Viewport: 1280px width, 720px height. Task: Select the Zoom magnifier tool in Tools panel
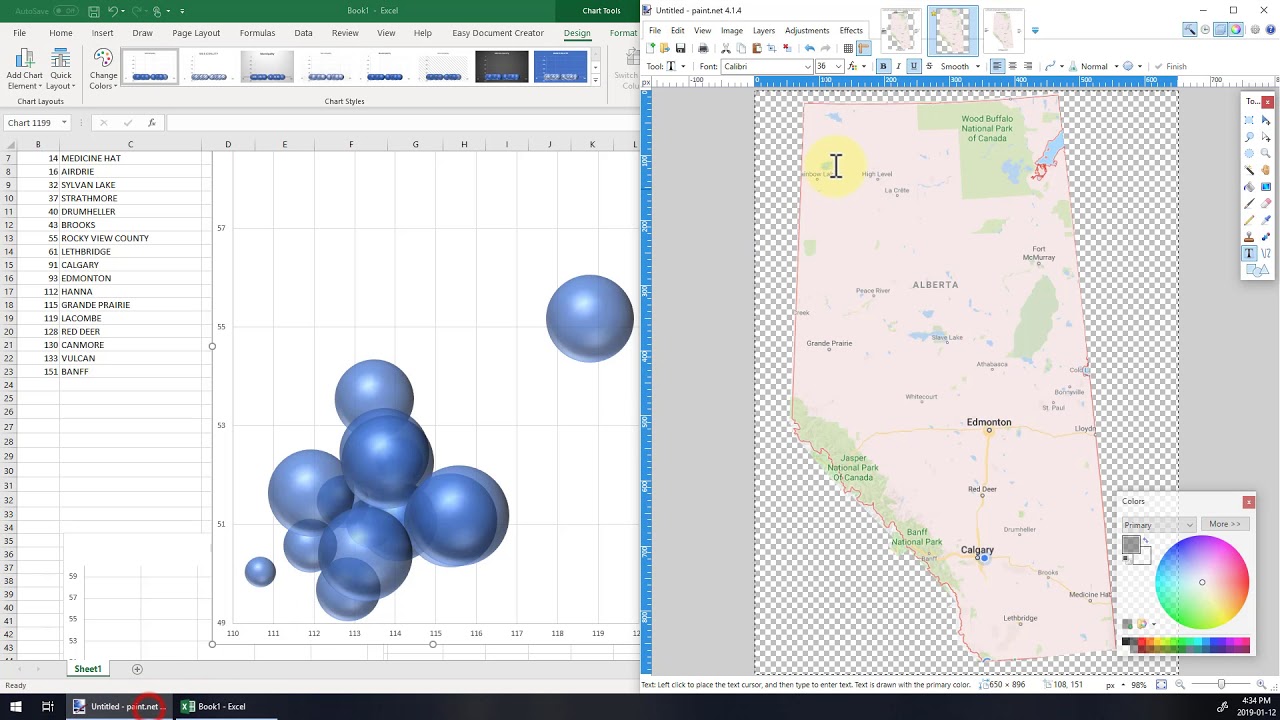tap(1265, 153)
